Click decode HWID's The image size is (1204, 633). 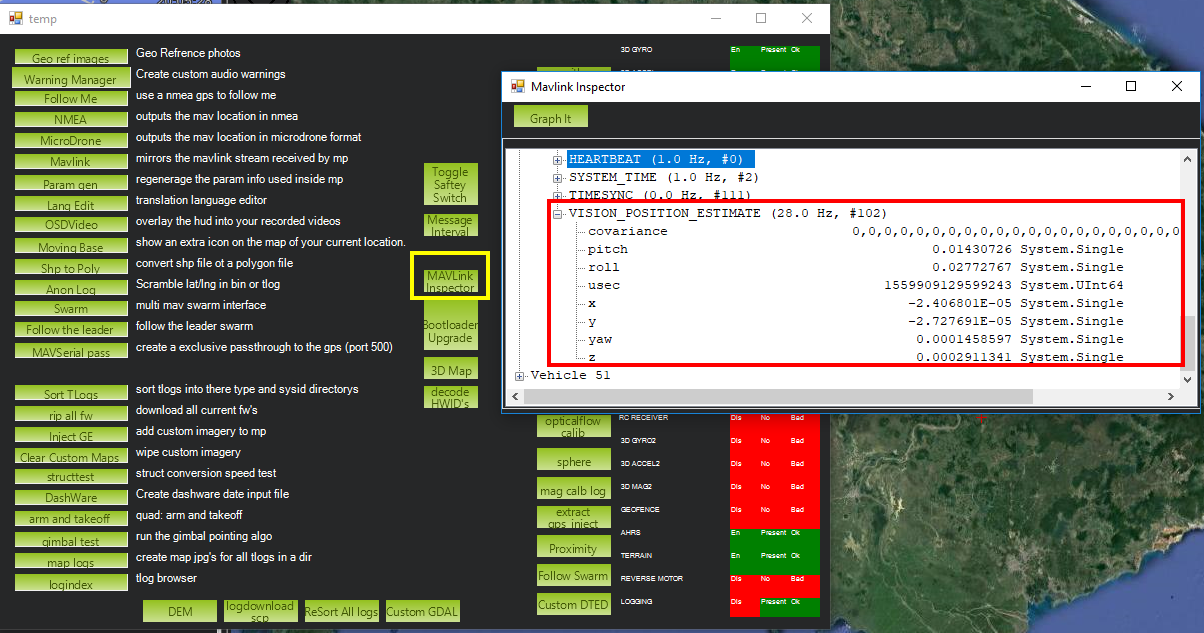tap(450, 395)
